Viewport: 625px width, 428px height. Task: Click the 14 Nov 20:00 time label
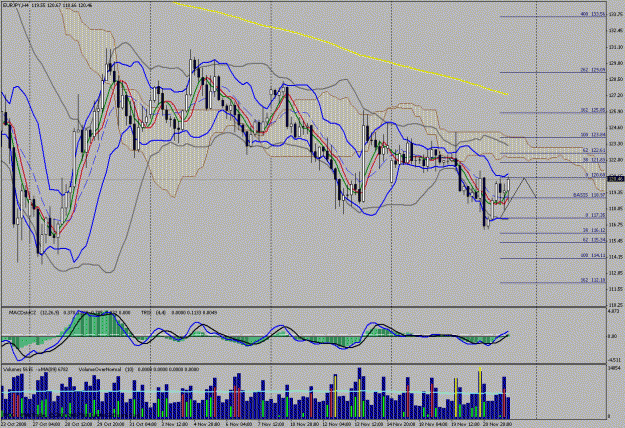click(401, 424)
